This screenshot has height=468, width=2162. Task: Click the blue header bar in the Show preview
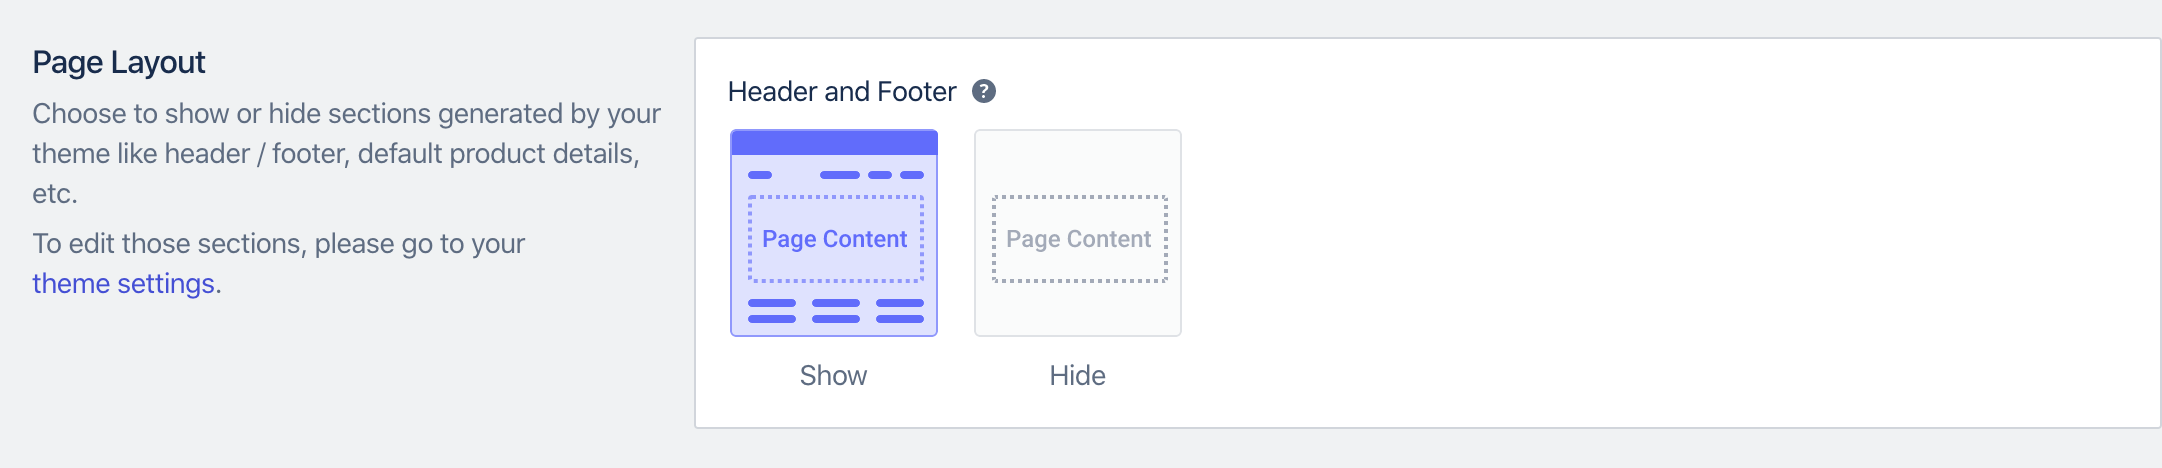(x=834, y=143)
